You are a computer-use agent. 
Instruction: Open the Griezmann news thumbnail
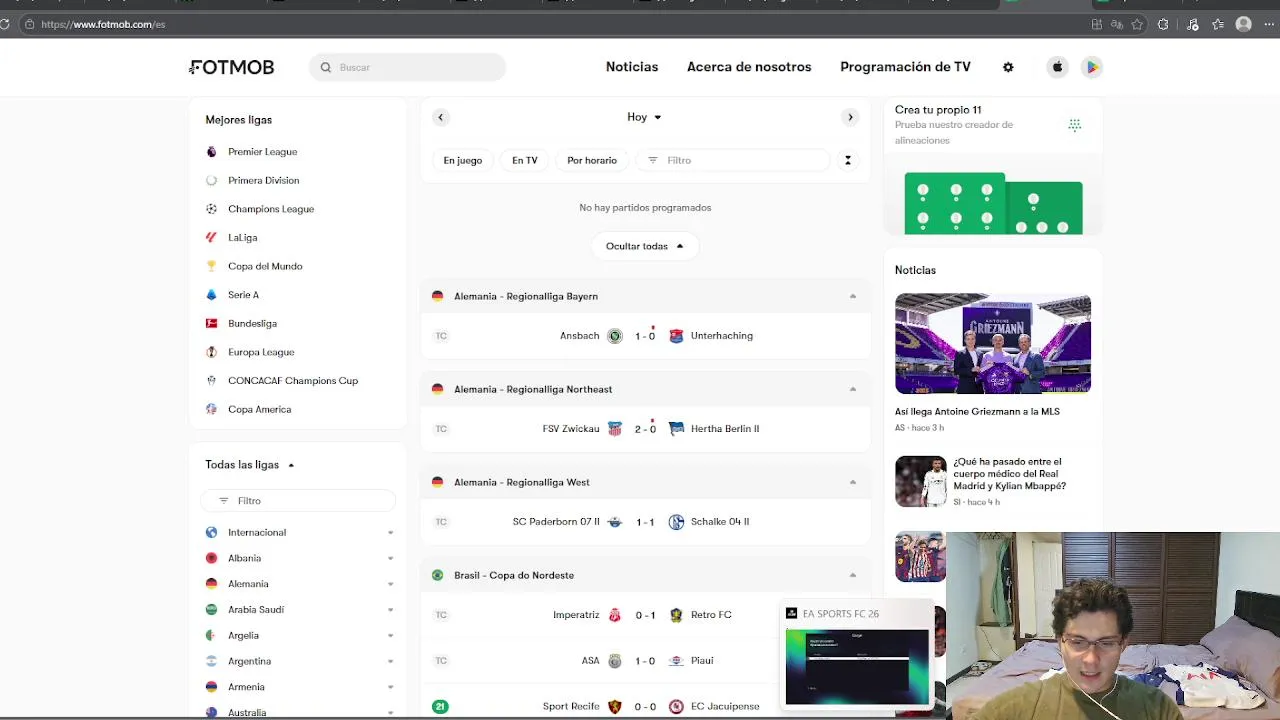point(993,344)
